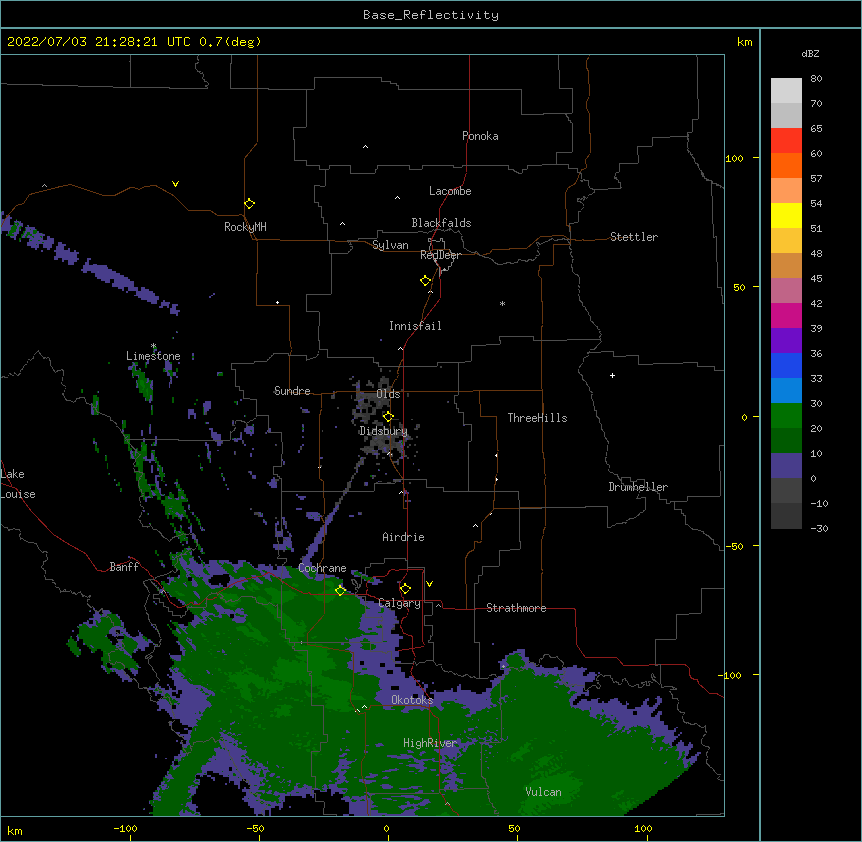Click the km unit label at top-right
This screenshot has width=862, height=842.
[x=744, y=42]
